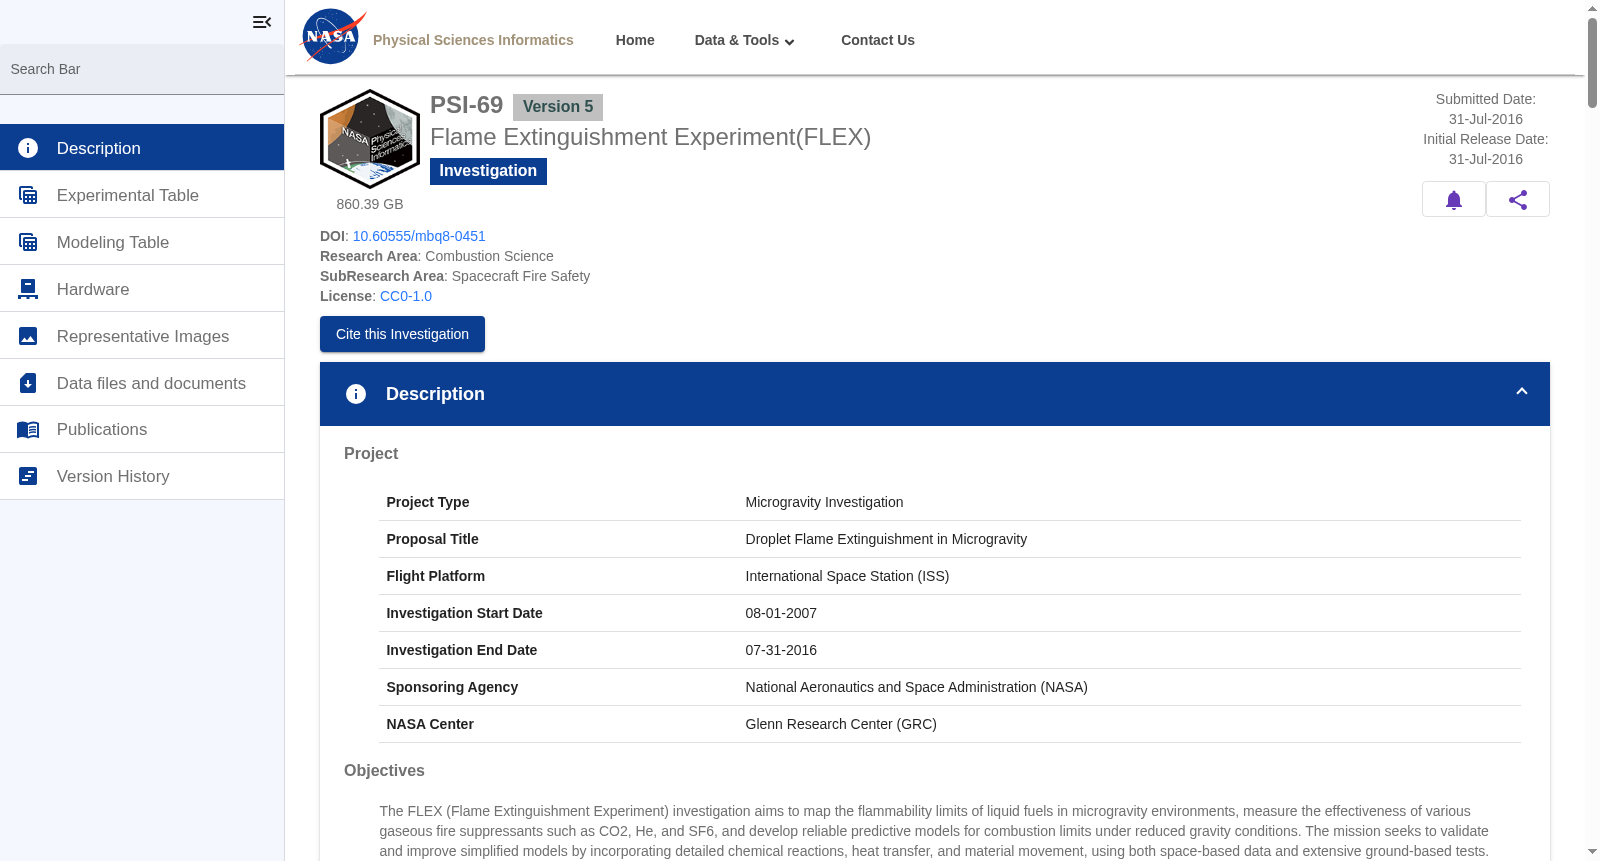Click 'International Space Station (ISS)' value
Image resolution: width=1600 pixels, height=861 pixels.
point(847,576)
